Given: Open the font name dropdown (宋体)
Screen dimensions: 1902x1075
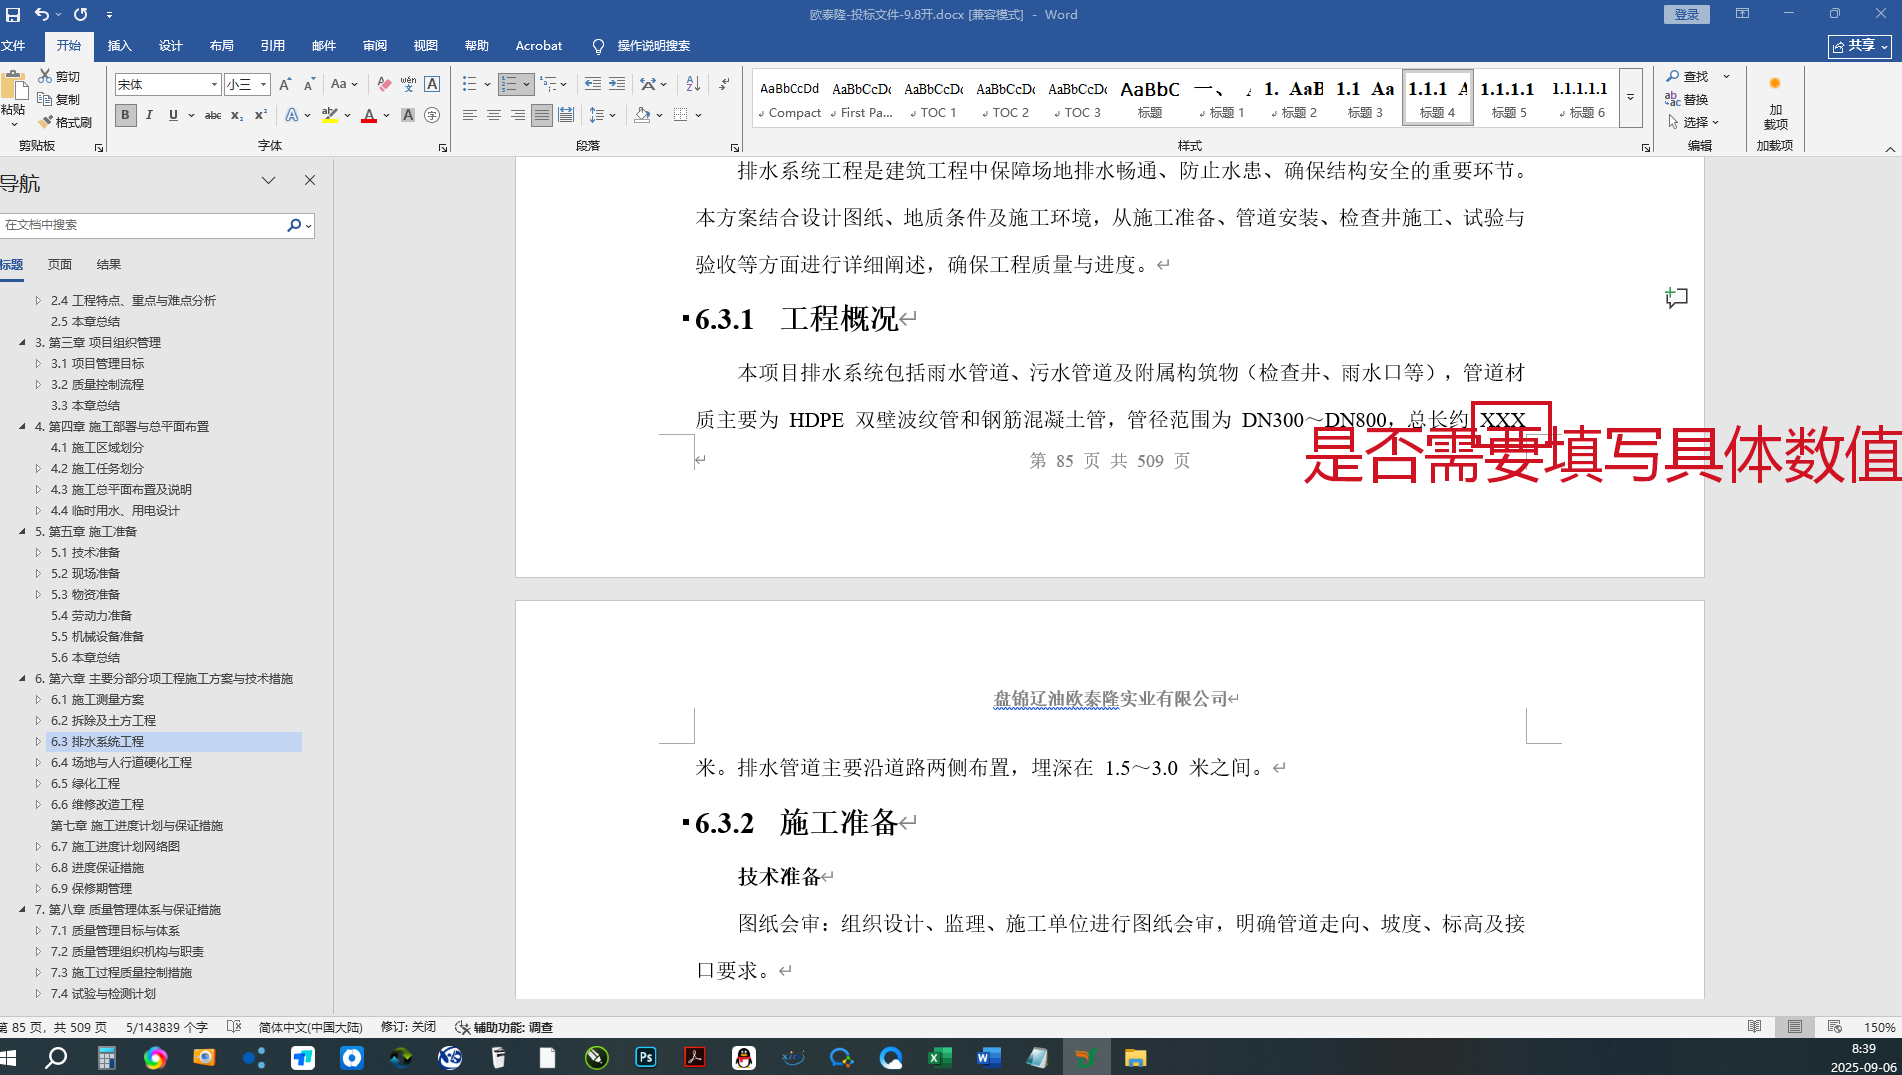Looking at the screenshot, I should [214, 84].
